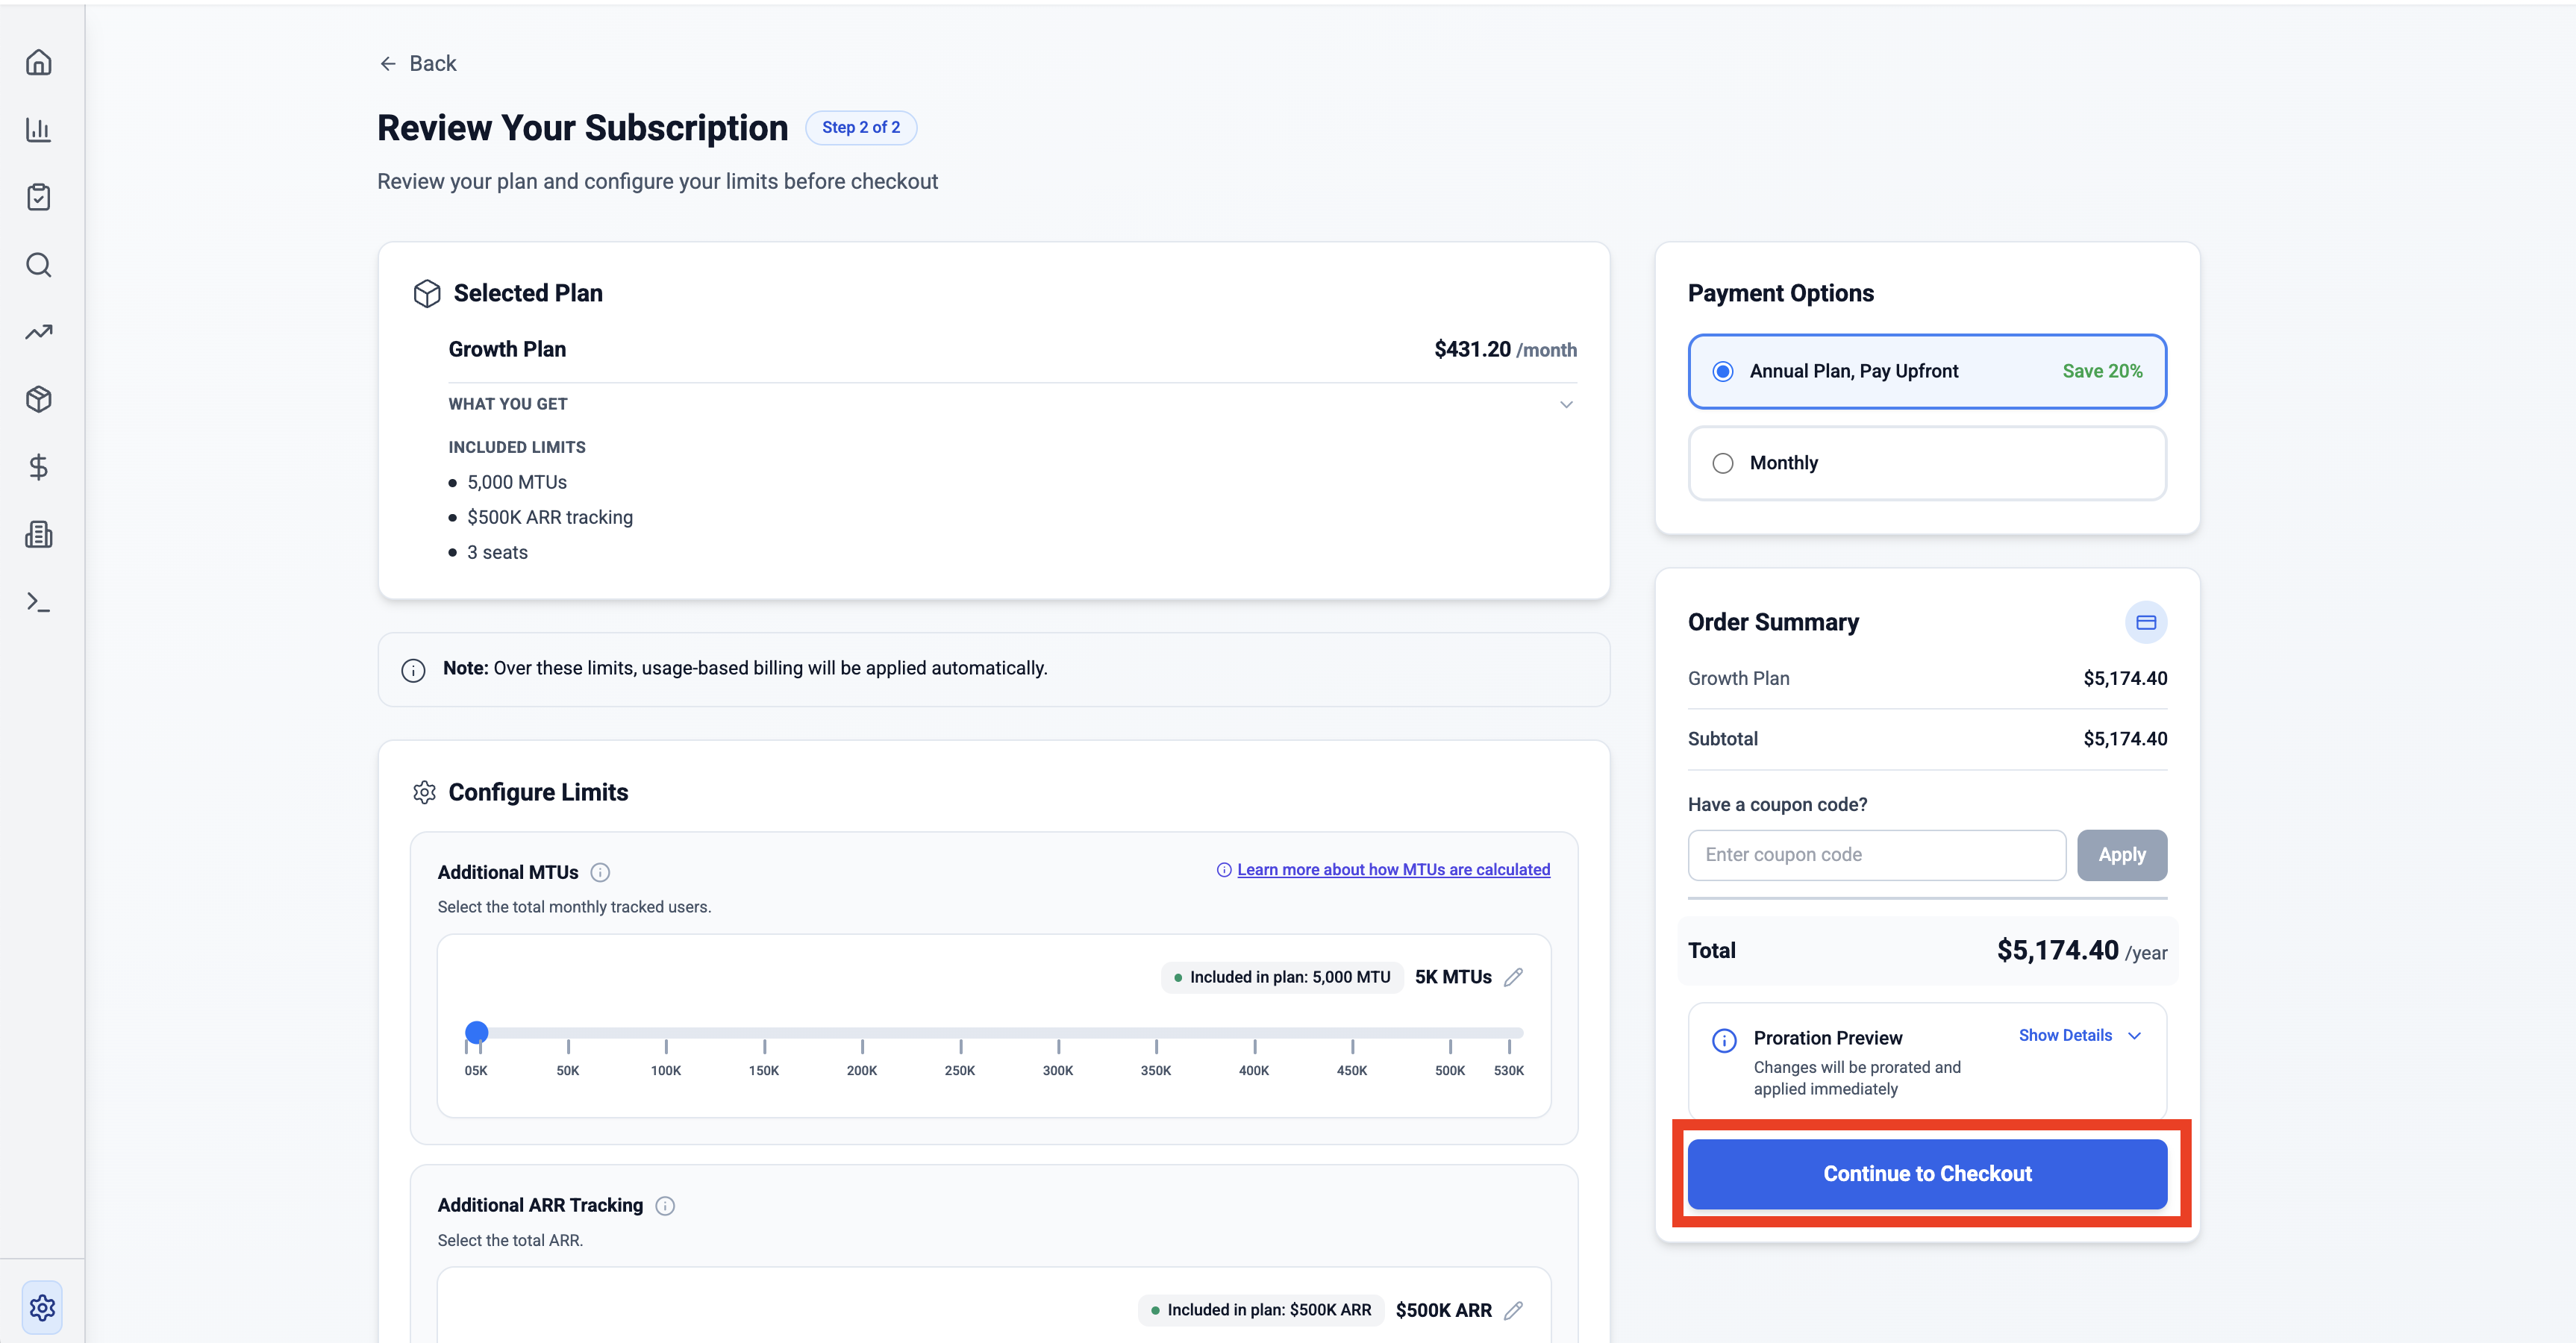Click the Included in plan: $500K ARR badge
Screen dimensions: 2576x1343
point(1261,1310)
